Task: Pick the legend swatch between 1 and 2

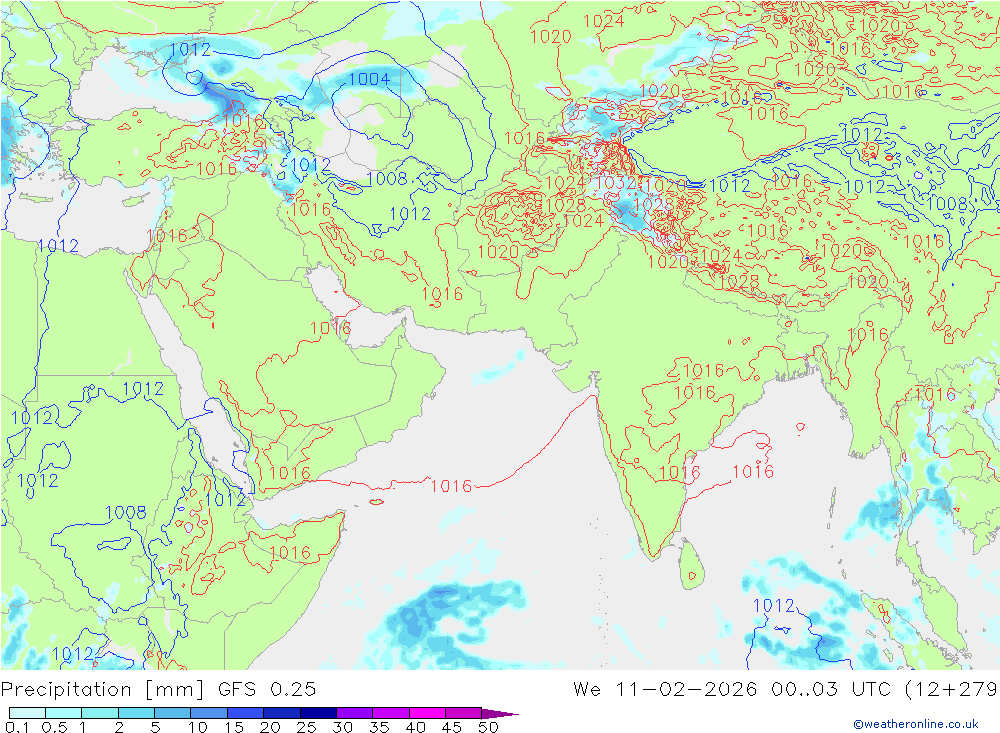Action: tap(100, 713)
